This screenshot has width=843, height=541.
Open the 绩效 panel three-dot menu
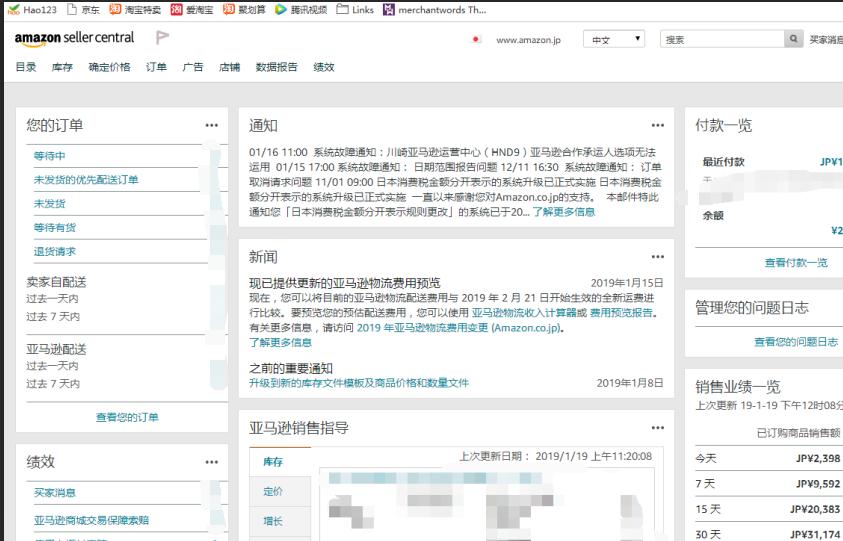coord(212,462)
